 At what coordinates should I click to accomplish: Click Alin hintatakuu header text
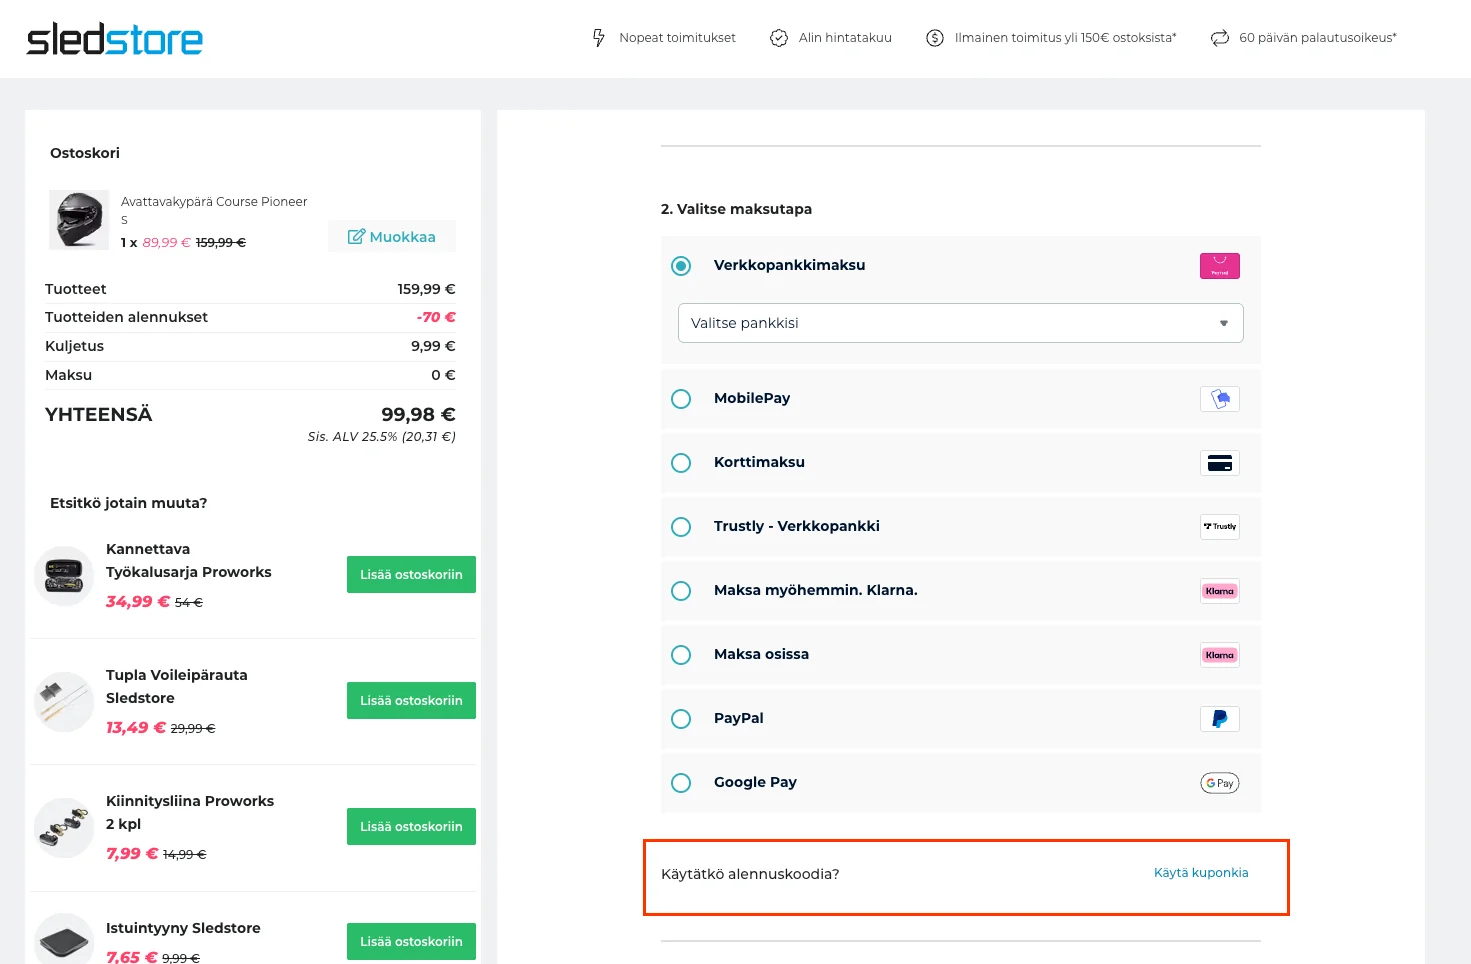click(x=845, y=38)
